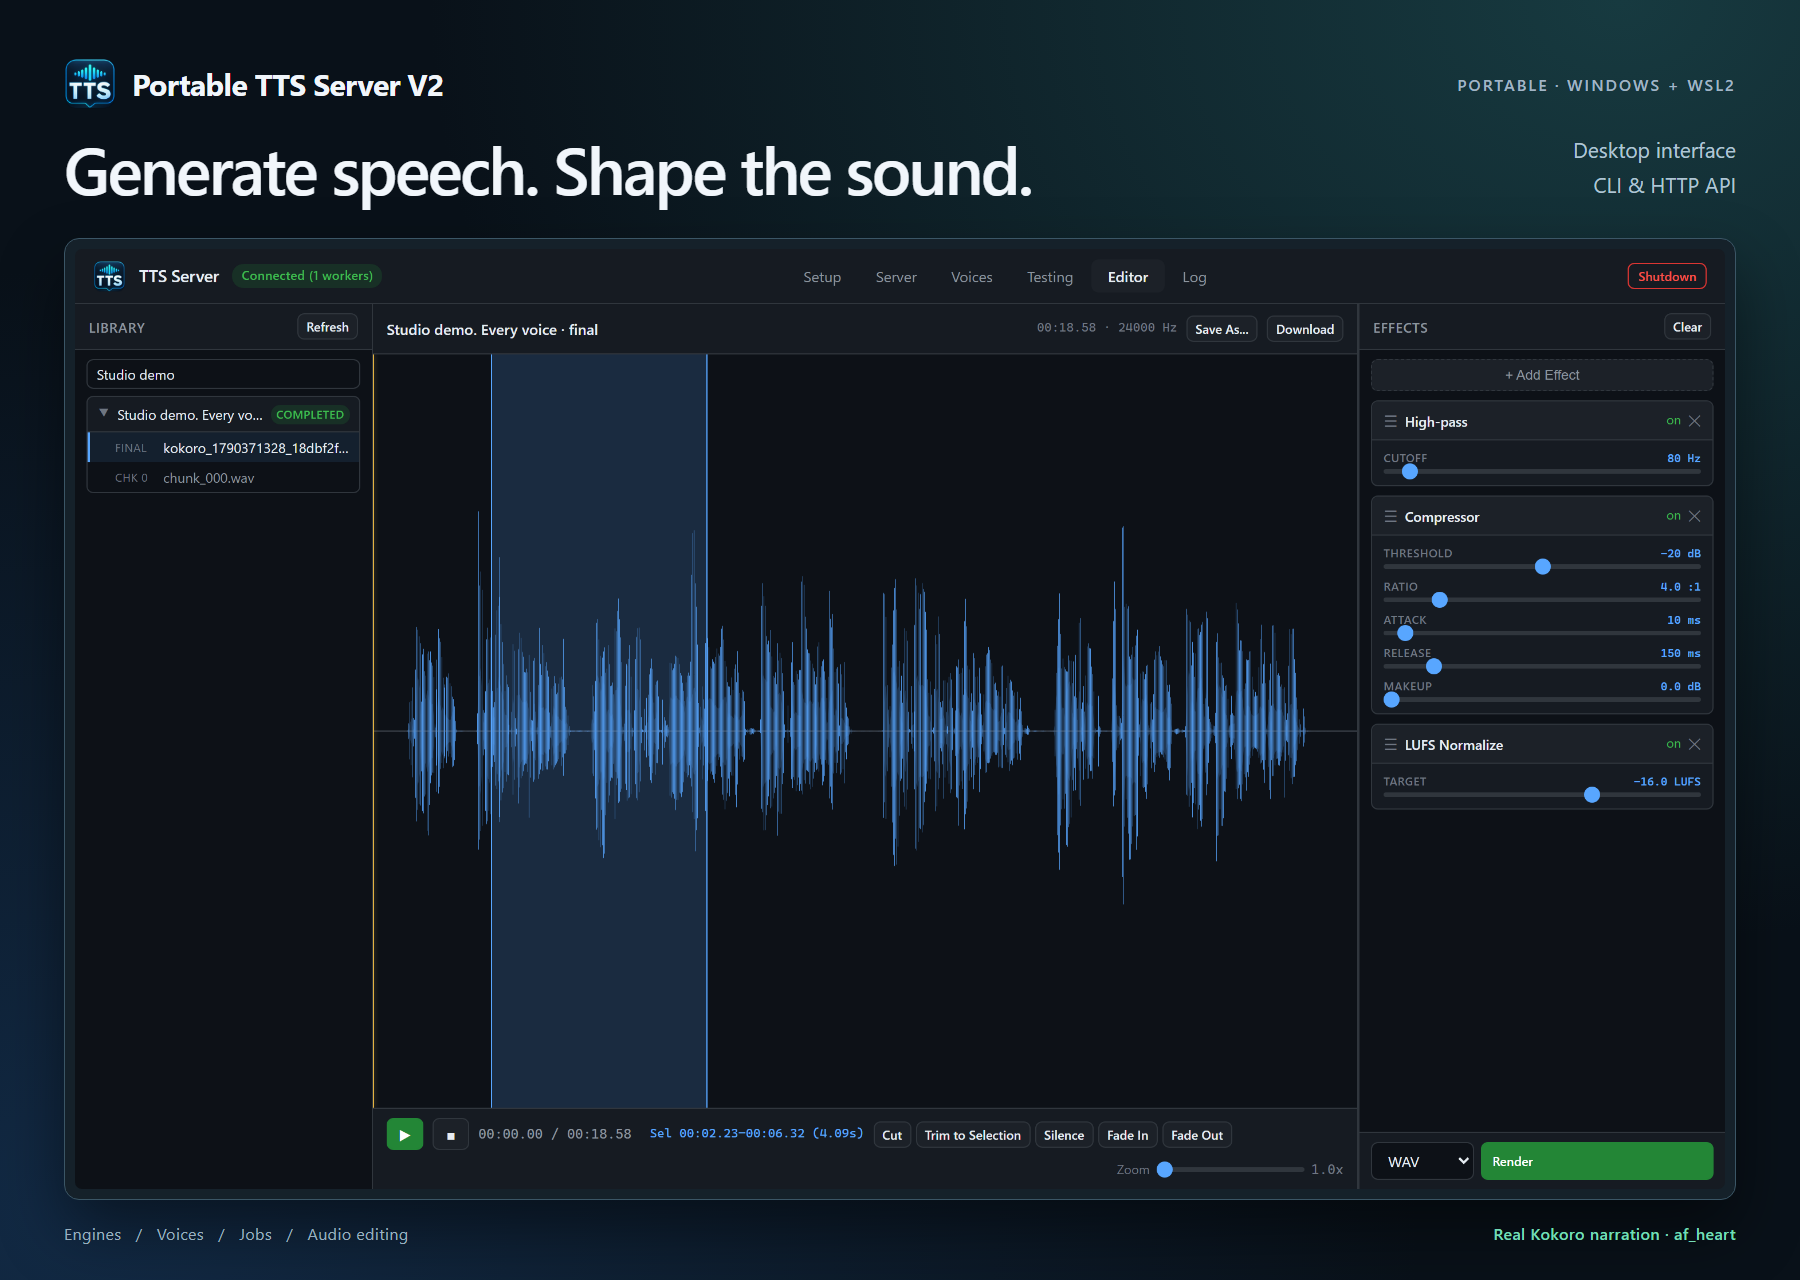The width and height of the screenshot is (1800, 1280).
Task: Open the WAV format dropdown
Action: point(1422,1161)
